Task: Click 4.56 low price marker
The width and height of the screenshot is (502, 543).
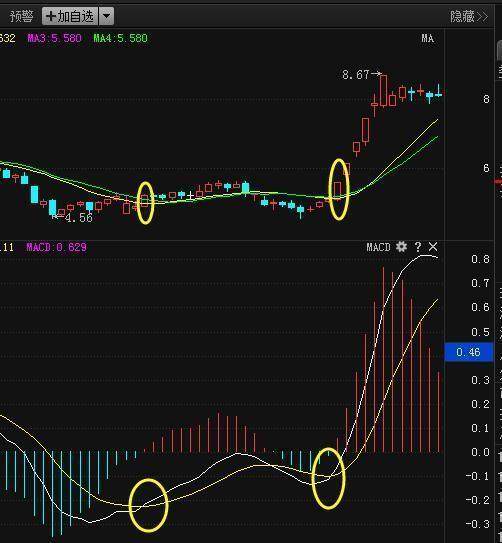Action: point(79,217)
